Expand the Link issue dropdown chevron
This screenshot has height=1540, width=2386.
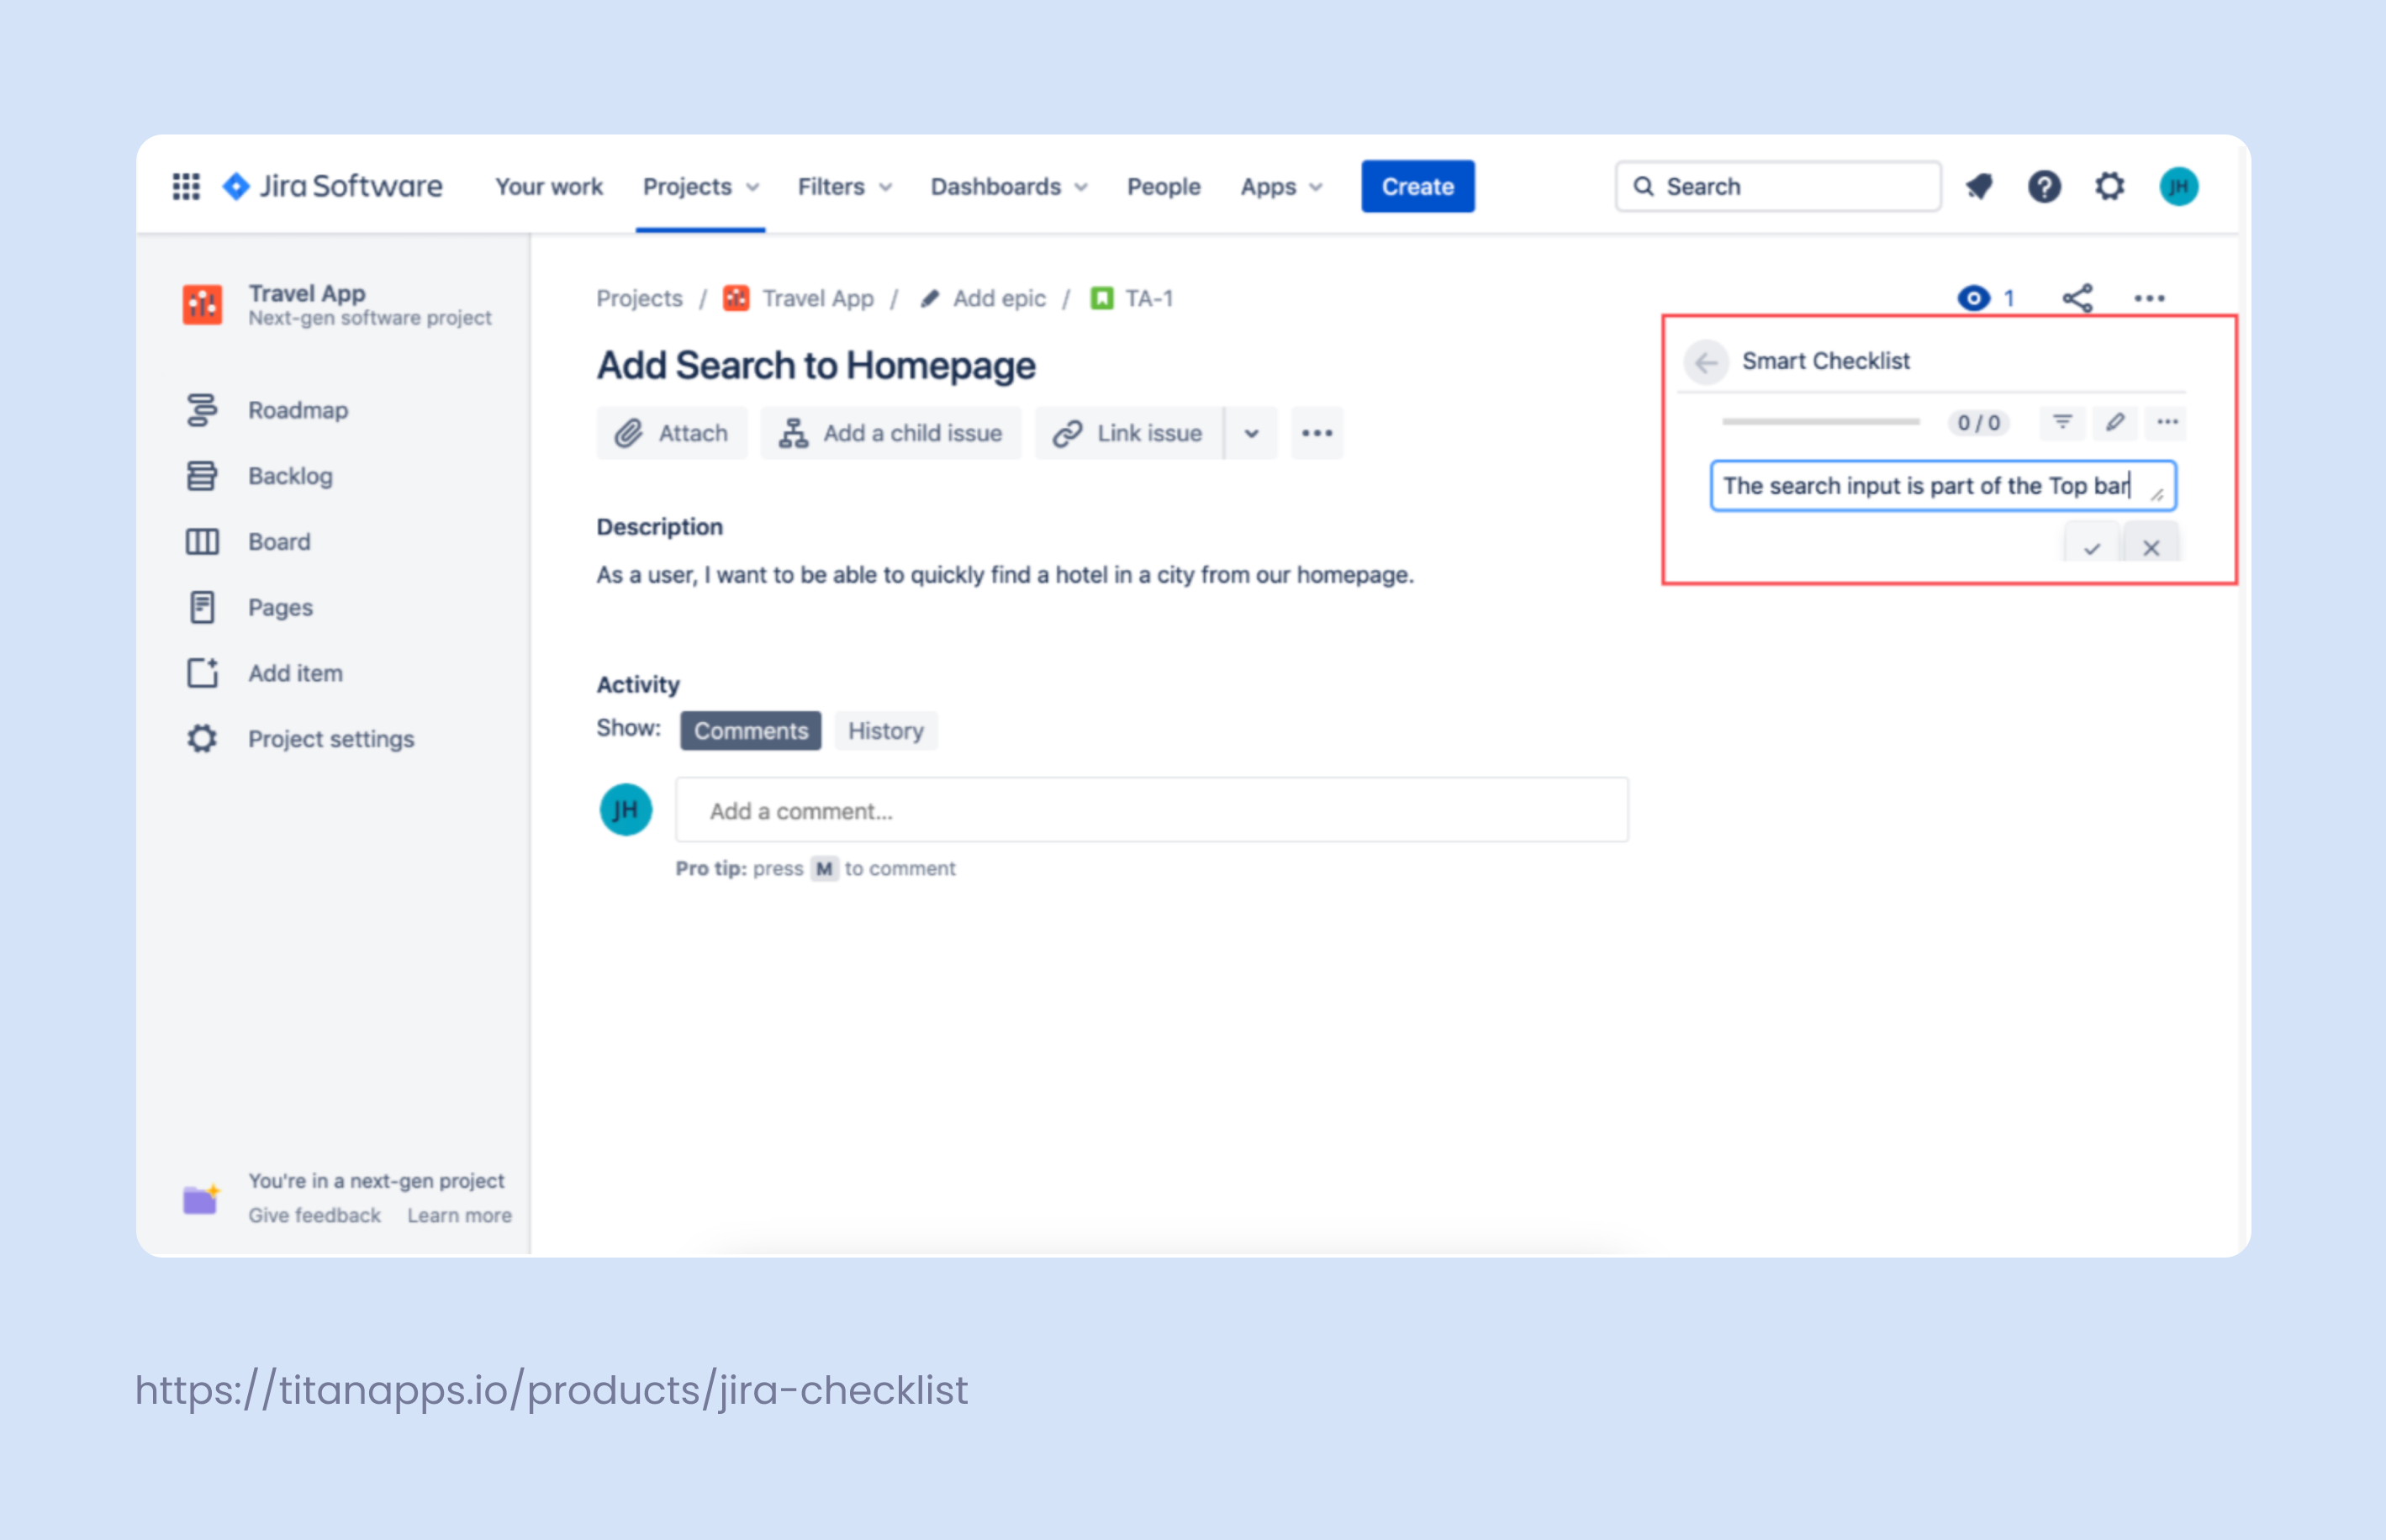point(1251,433)
